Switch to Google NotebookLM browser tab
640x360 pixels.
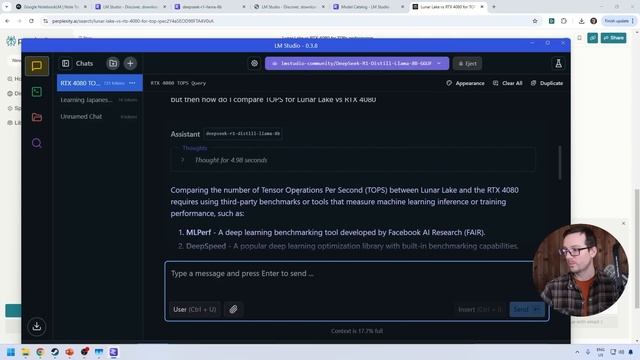click(51, 7)
